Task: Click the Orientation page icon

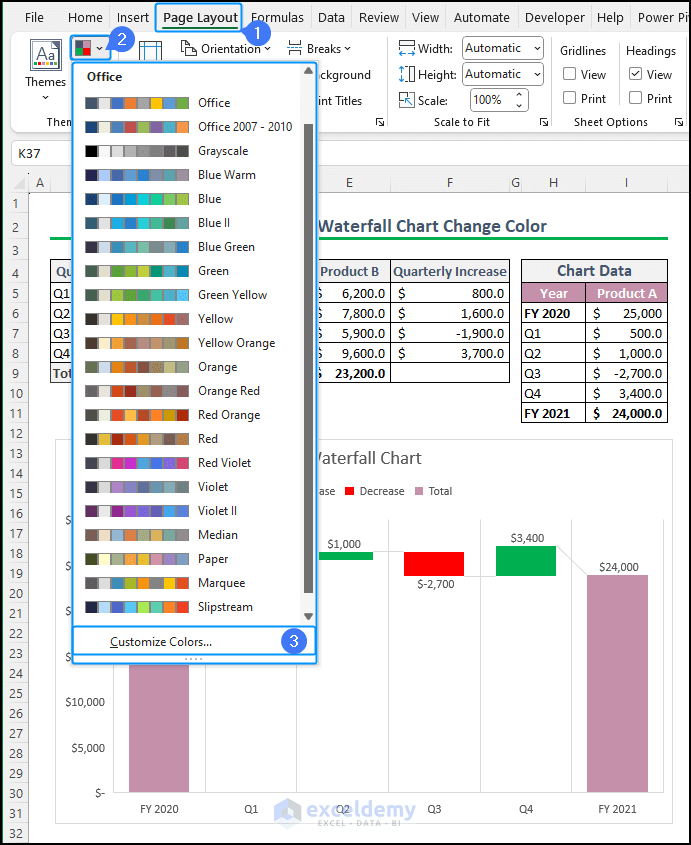Action: 188,49
